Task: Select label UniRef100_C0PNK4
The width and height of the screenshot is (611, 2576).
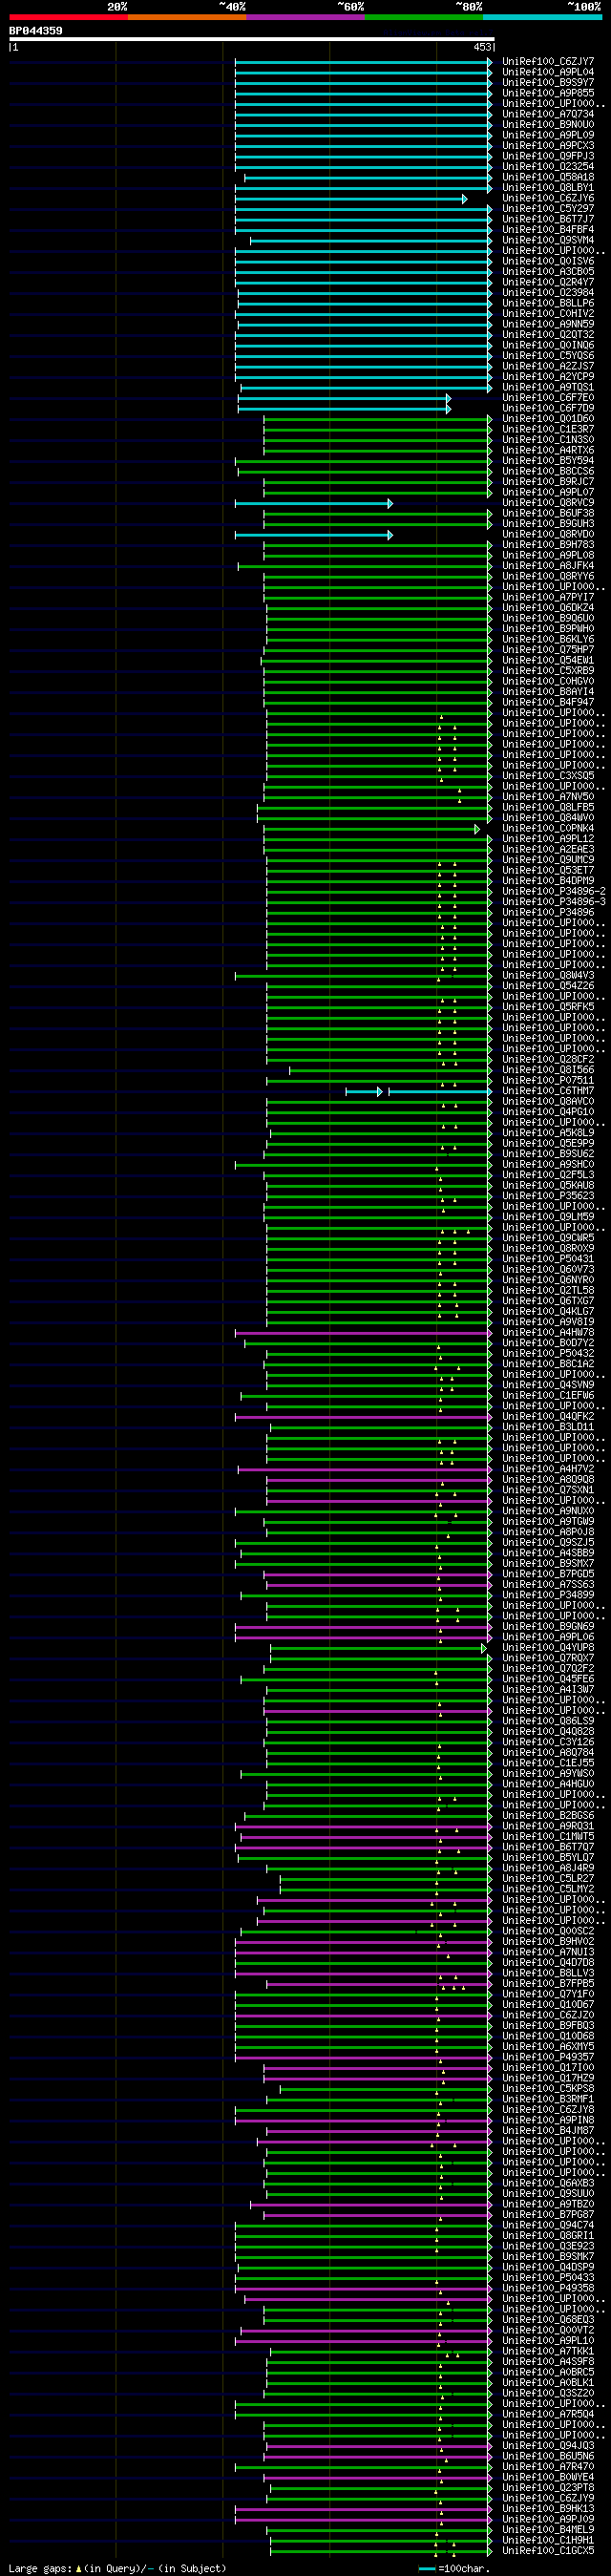Action: pyautogui.click(x=548, y=828)
